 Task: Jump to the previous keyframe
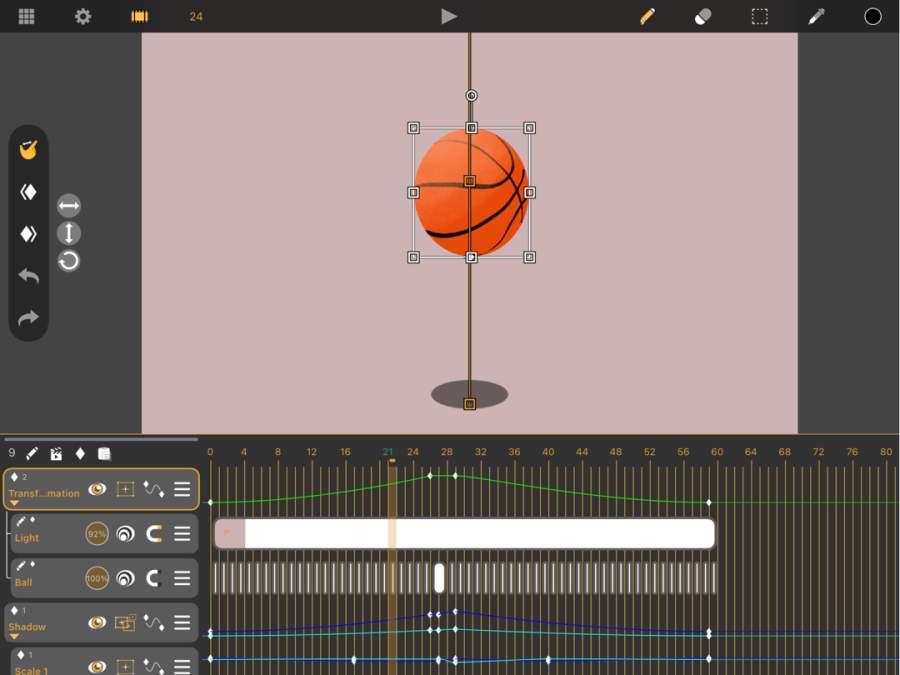tap(28, 192)
